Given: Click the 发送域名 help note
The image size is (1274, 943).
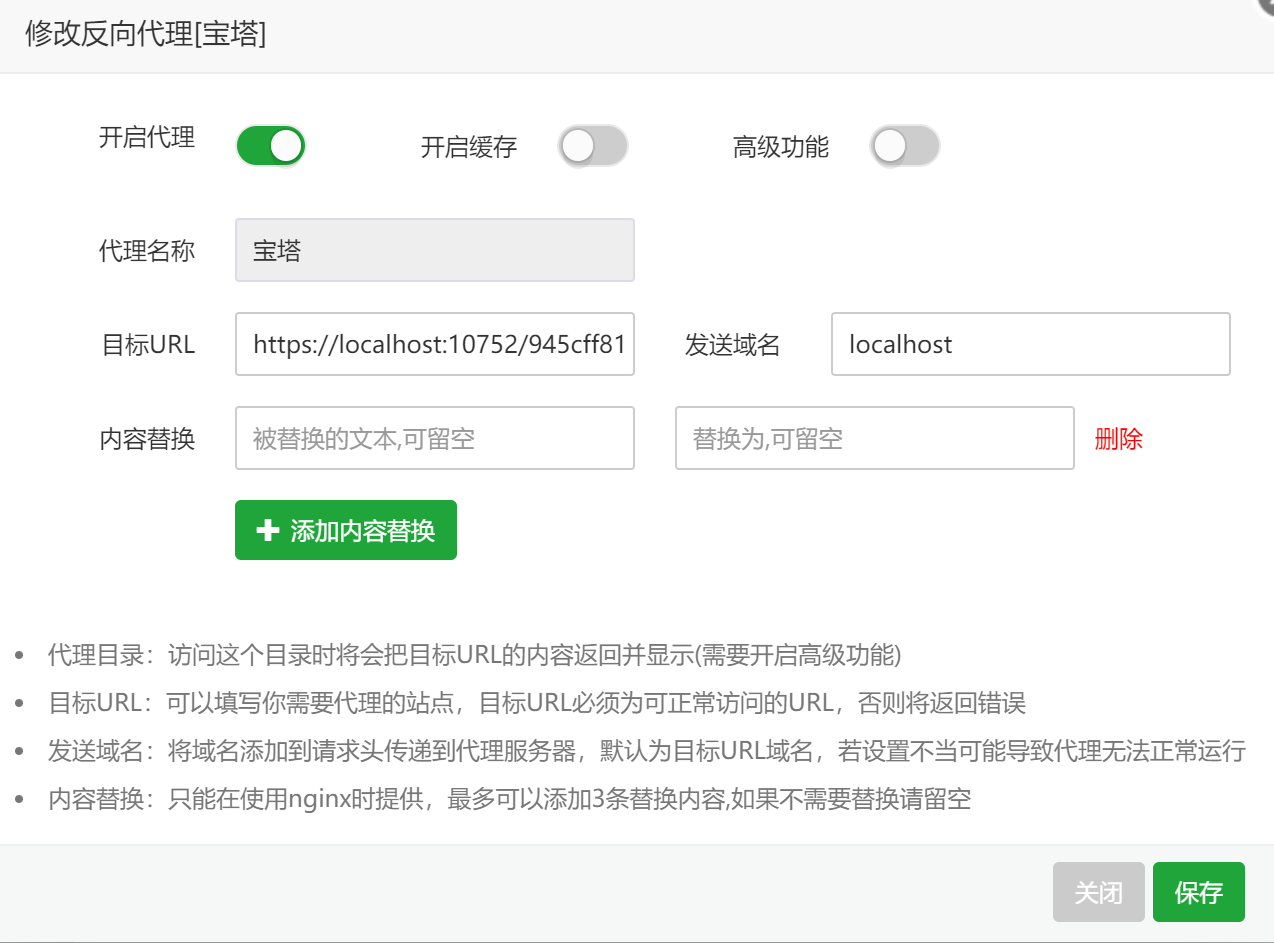Looking at the screenshot, I should click(x=647, y=751).
